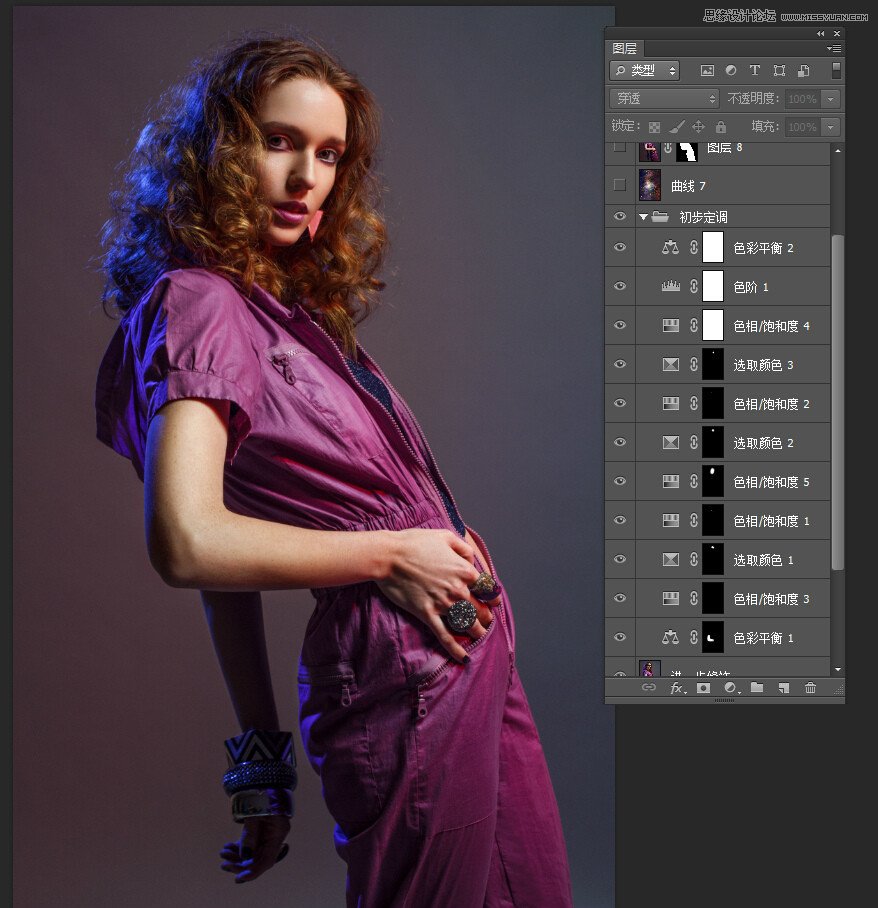Add a layer mask using the bottom icon
The image size is (878, 908).
point(704,688)
